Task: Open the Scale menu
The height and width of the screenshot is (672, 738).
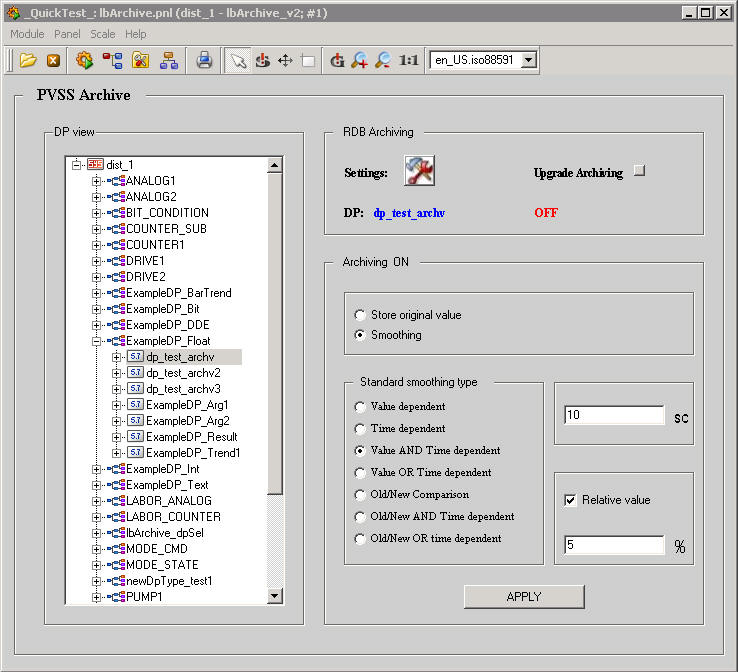Action: tap(103, 34)
